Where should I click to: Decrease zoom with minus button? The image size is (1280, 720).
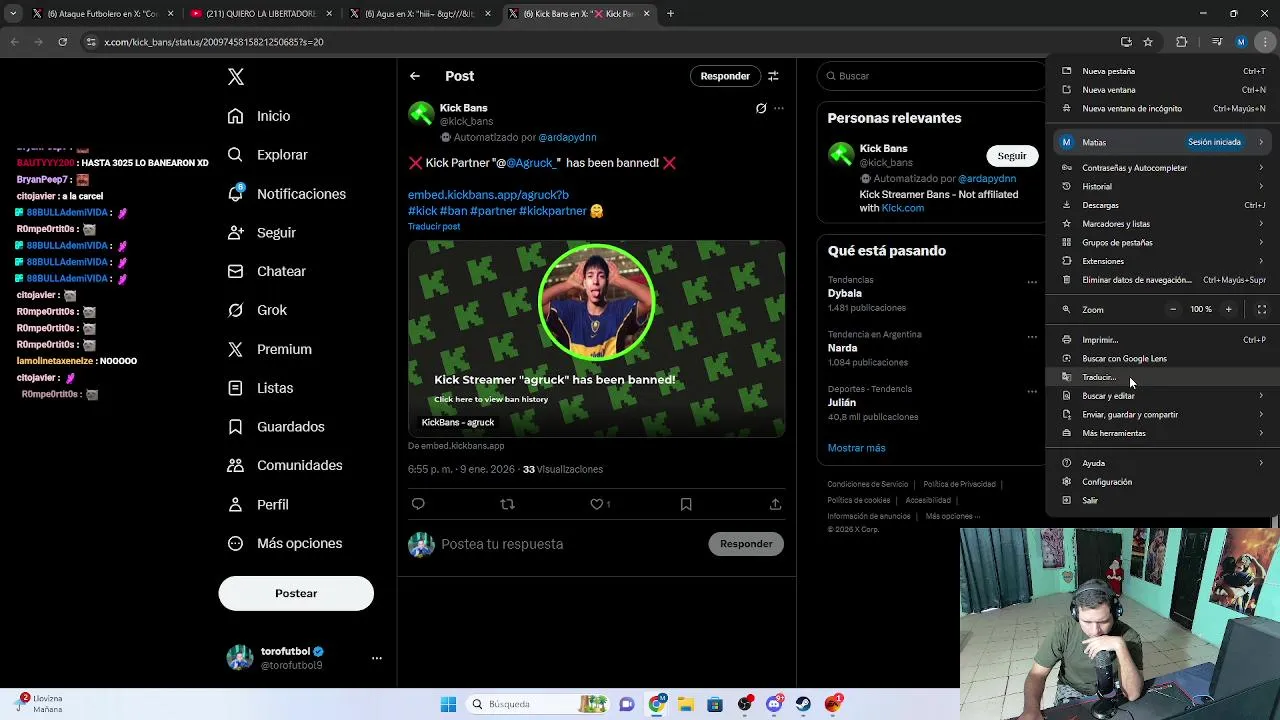[1173, 310]
